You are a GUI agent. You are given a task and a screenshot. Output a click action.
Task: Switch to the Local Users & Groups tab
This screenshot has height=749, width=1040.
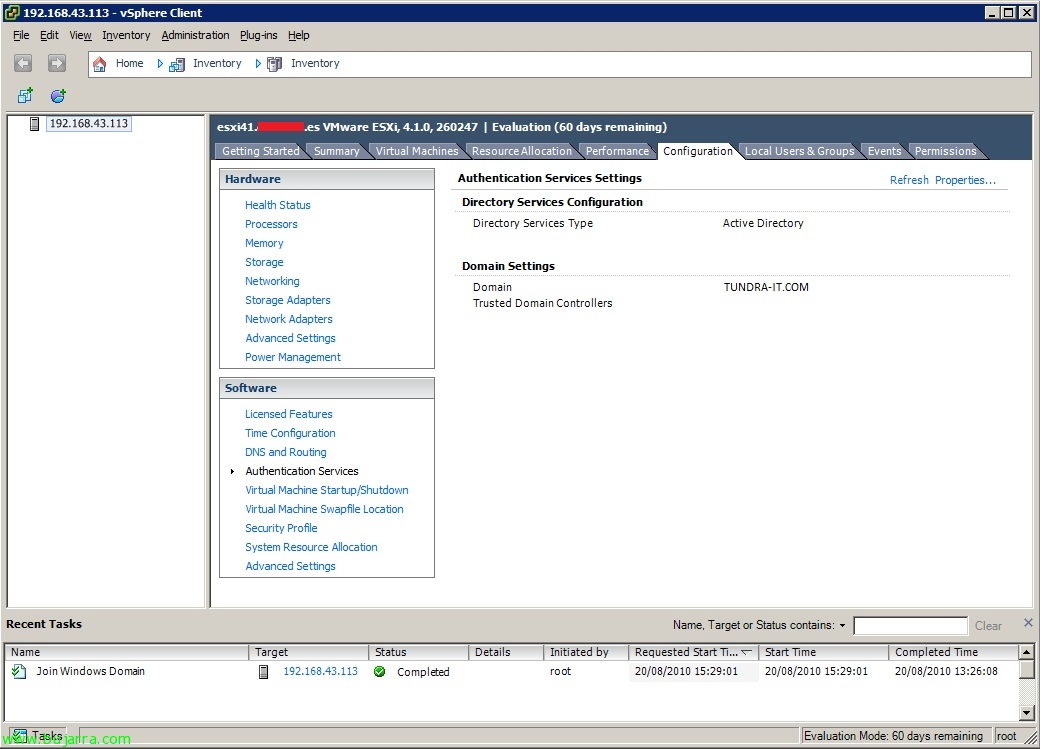coord(799,151)
